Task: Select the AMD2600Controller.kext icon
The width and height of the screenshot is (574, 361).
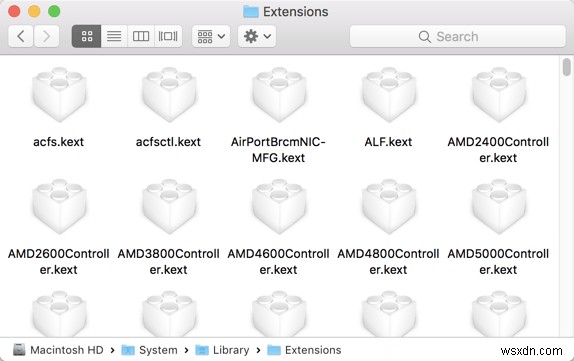Action: coord(59,206)
